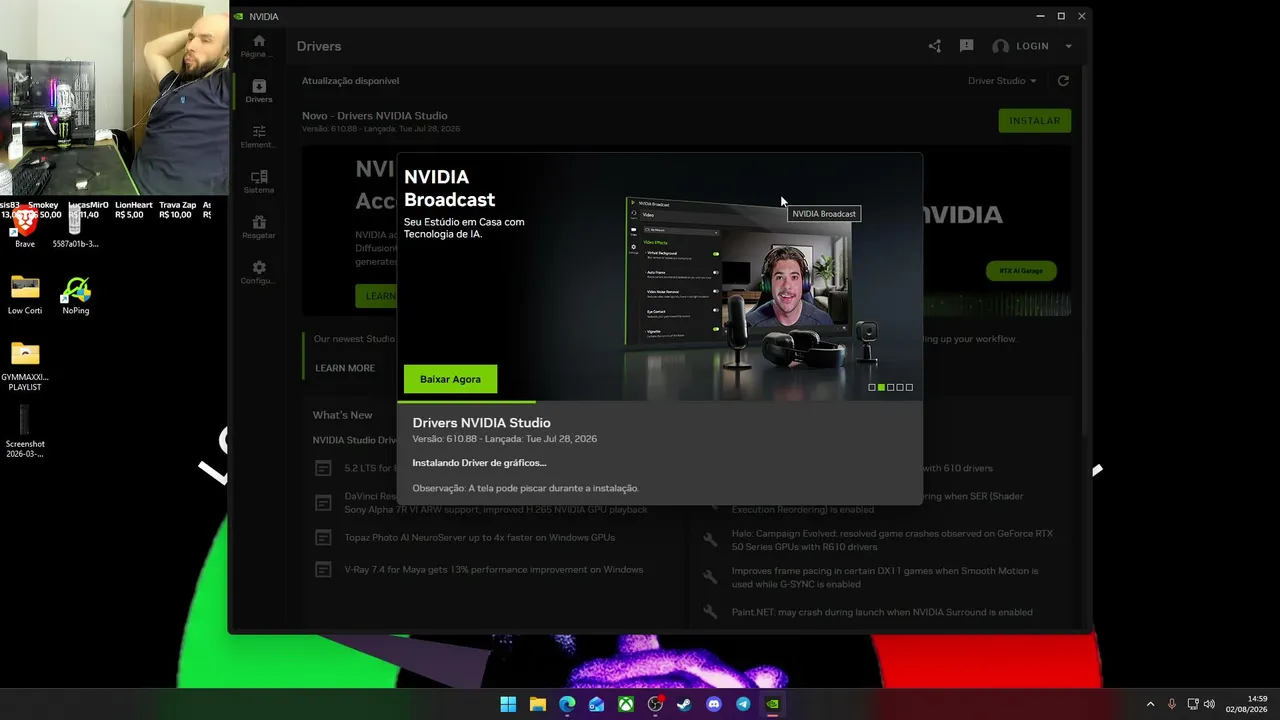Open Telegram from the taskbar
Viewport: 1280px width, 720px height.
pos(743,704)
